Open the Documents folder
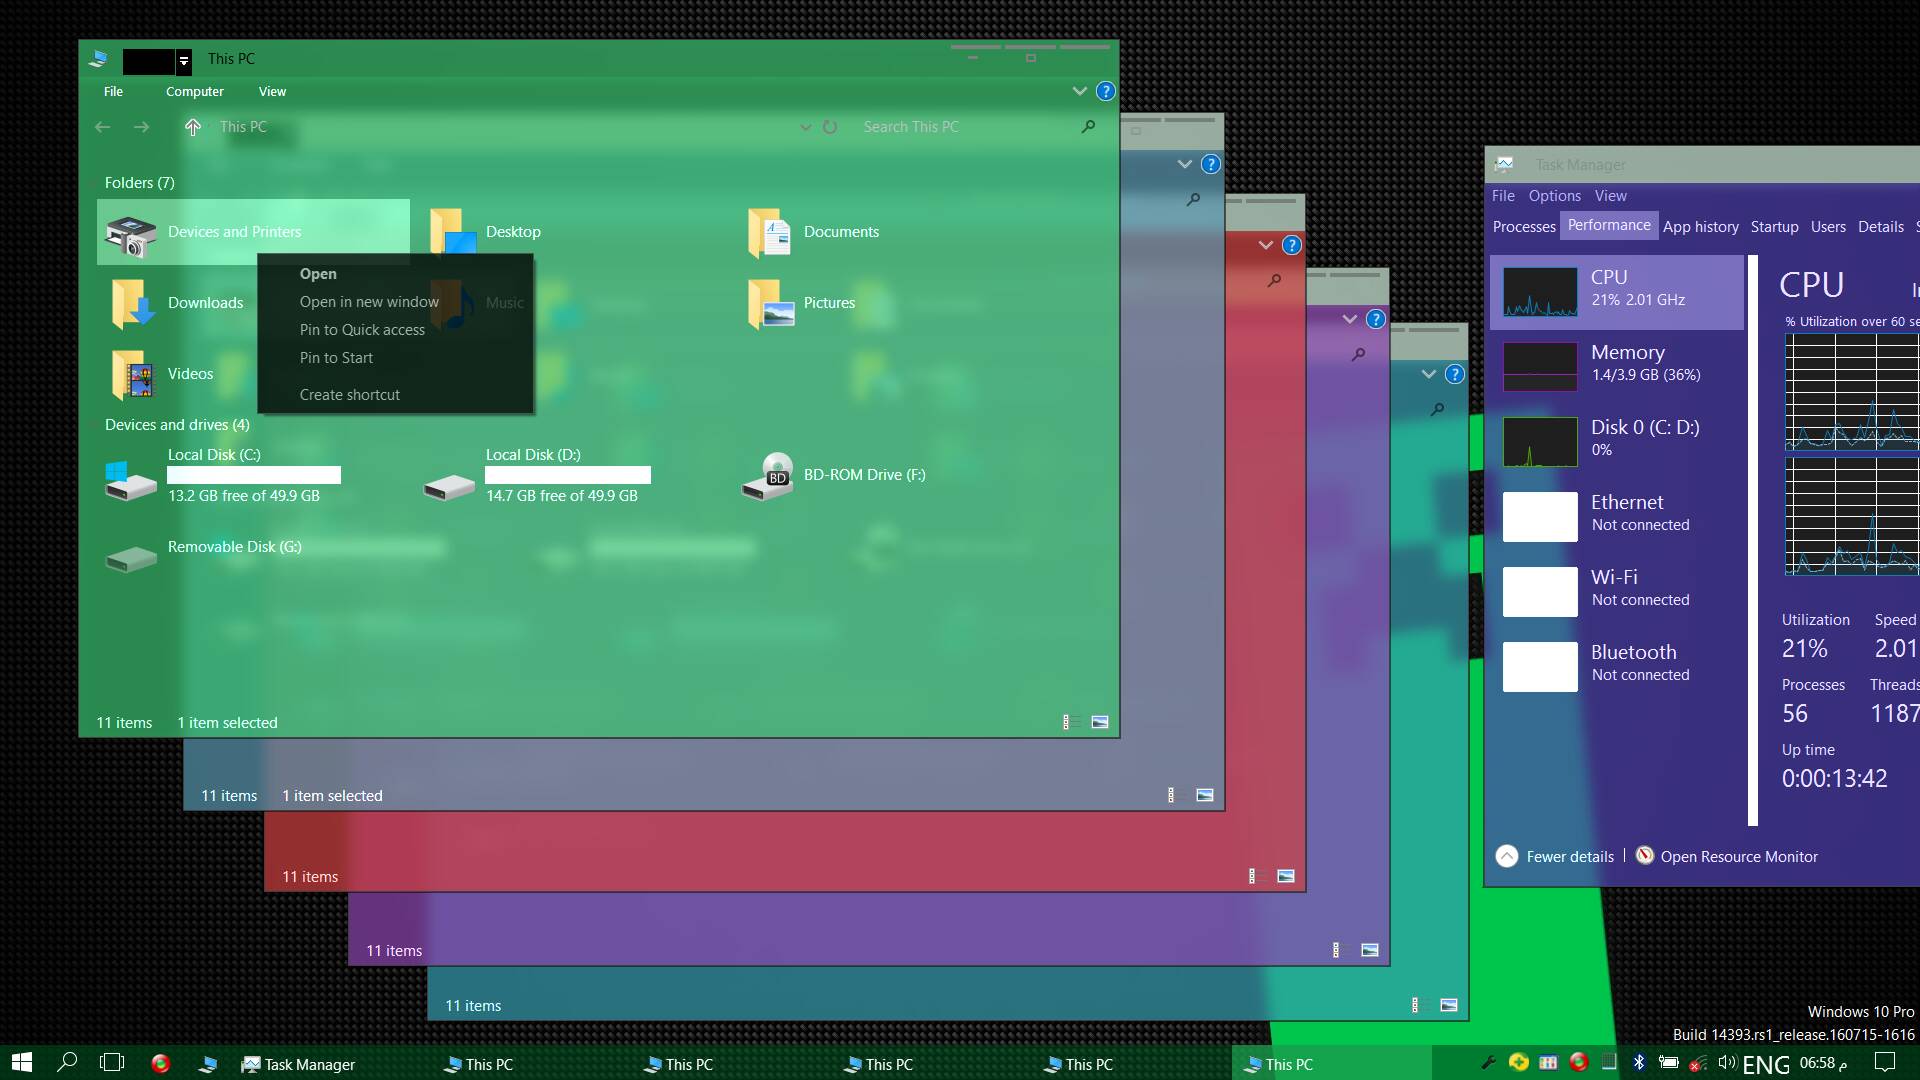Viewport: 1920px width, 1080px height. (x=813, y=232)
